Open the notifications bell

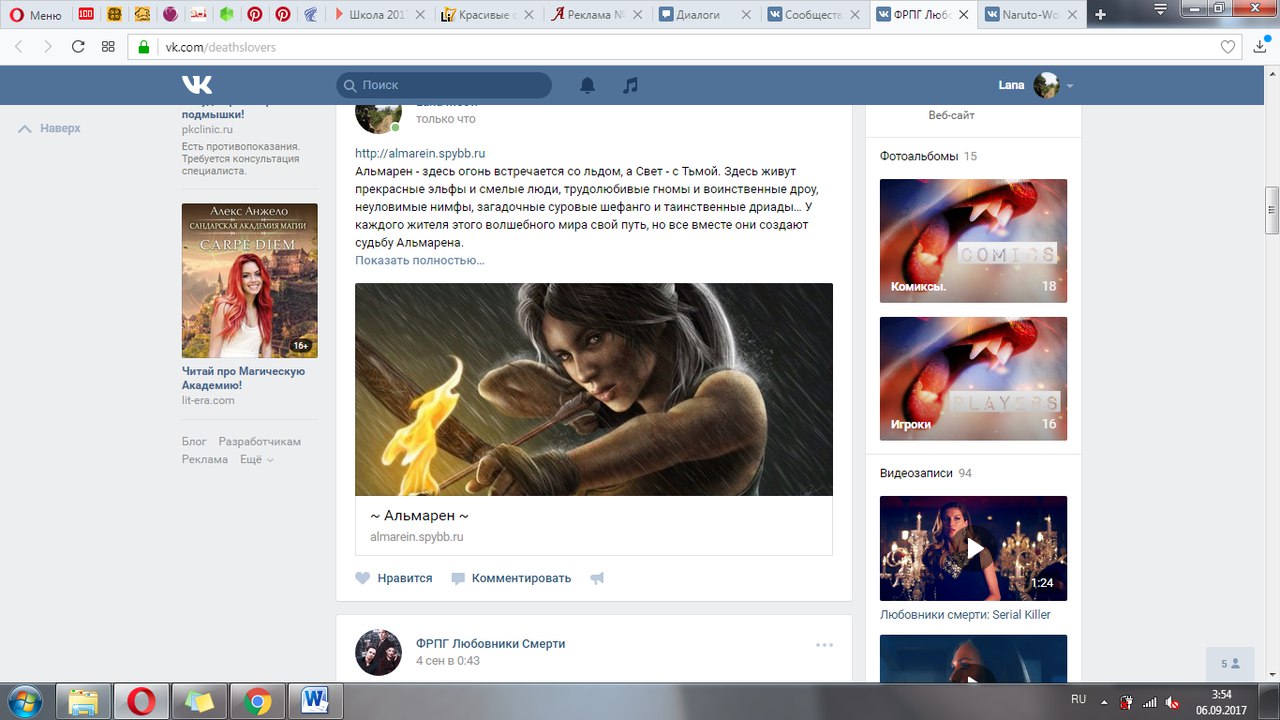pyautogui.click(x=587, y=85)
